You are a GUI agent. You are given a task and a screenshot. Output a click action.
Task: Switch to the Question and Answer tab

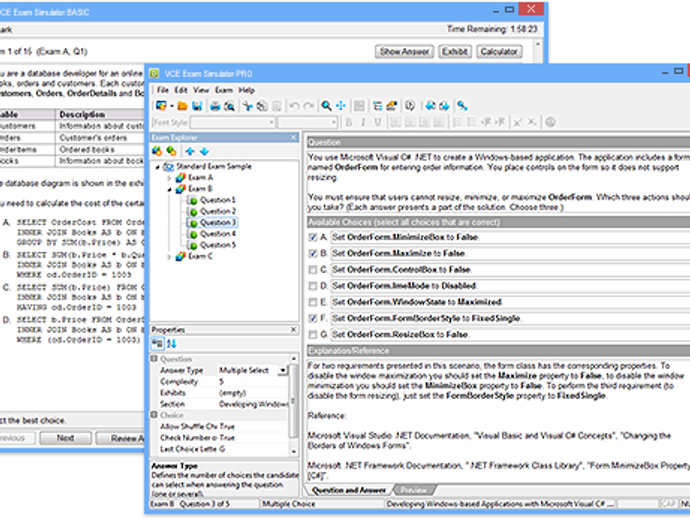[349, 490]
